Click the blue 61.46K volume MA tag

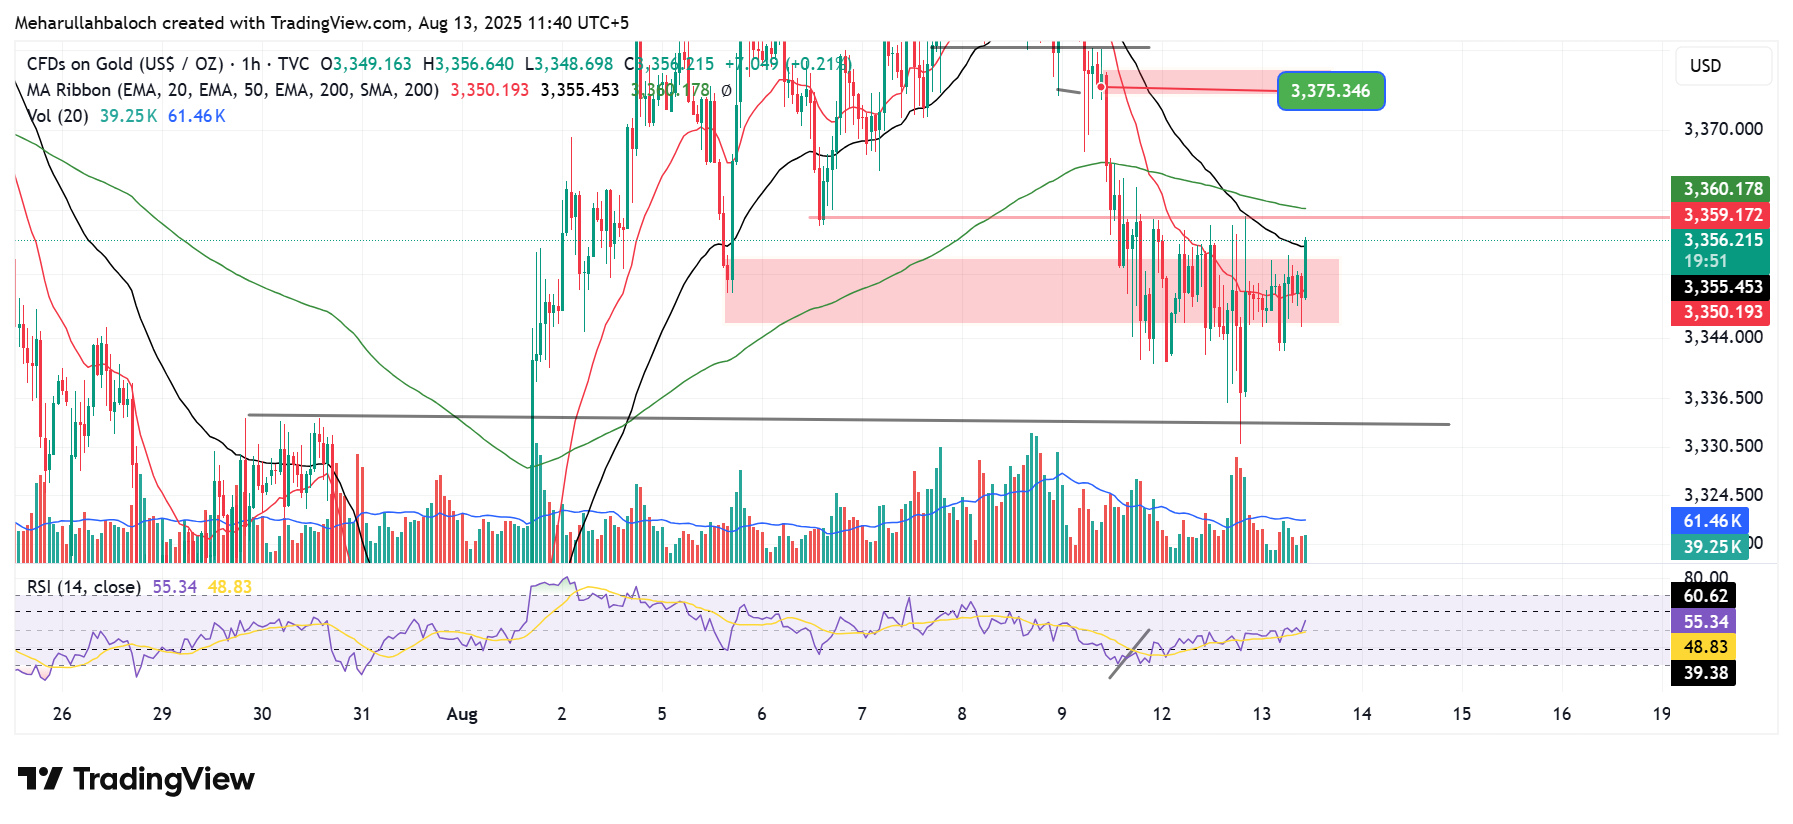[x=1711, y=521]
